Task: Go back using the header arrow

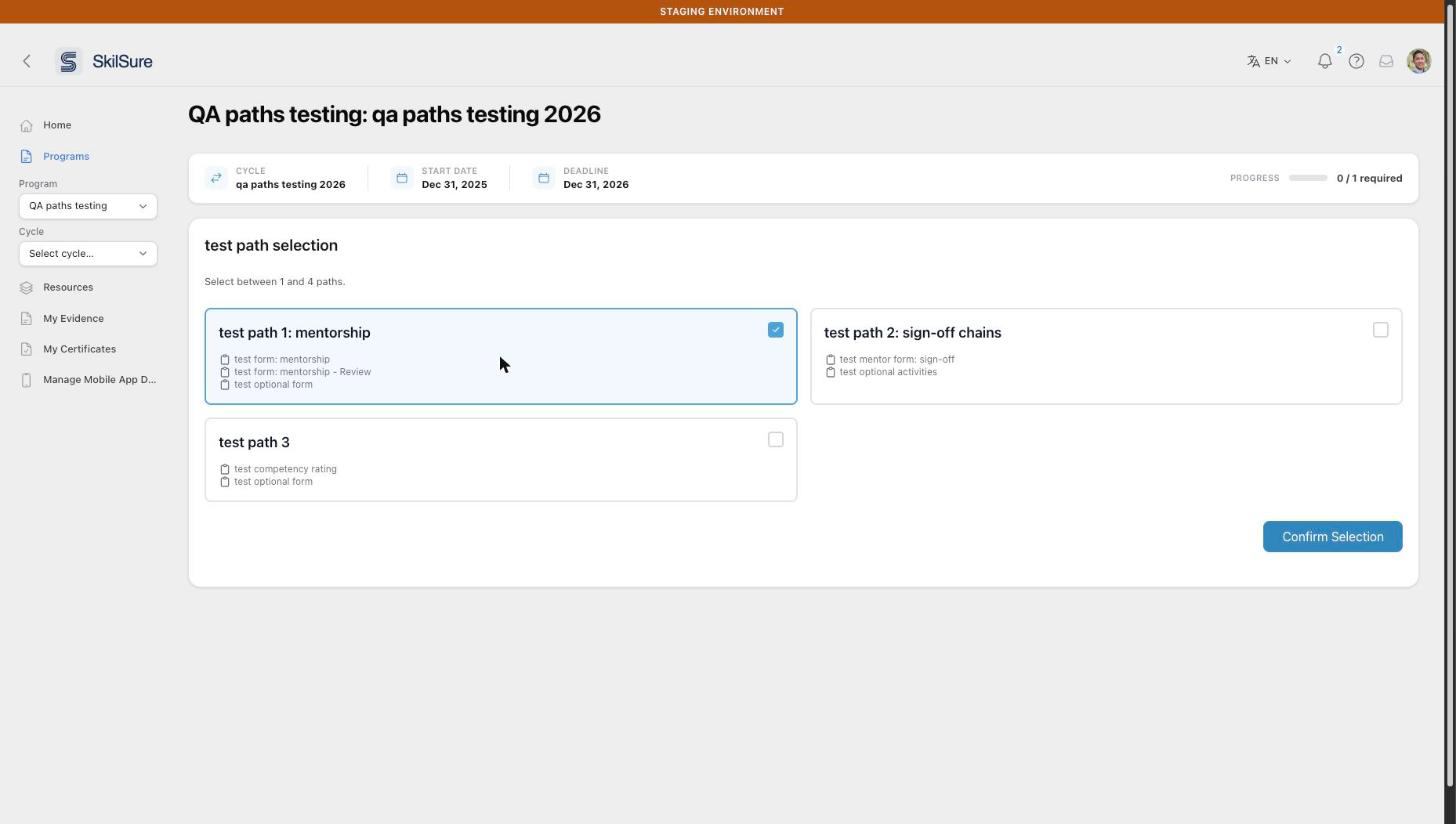Action: tap(27, 61)
